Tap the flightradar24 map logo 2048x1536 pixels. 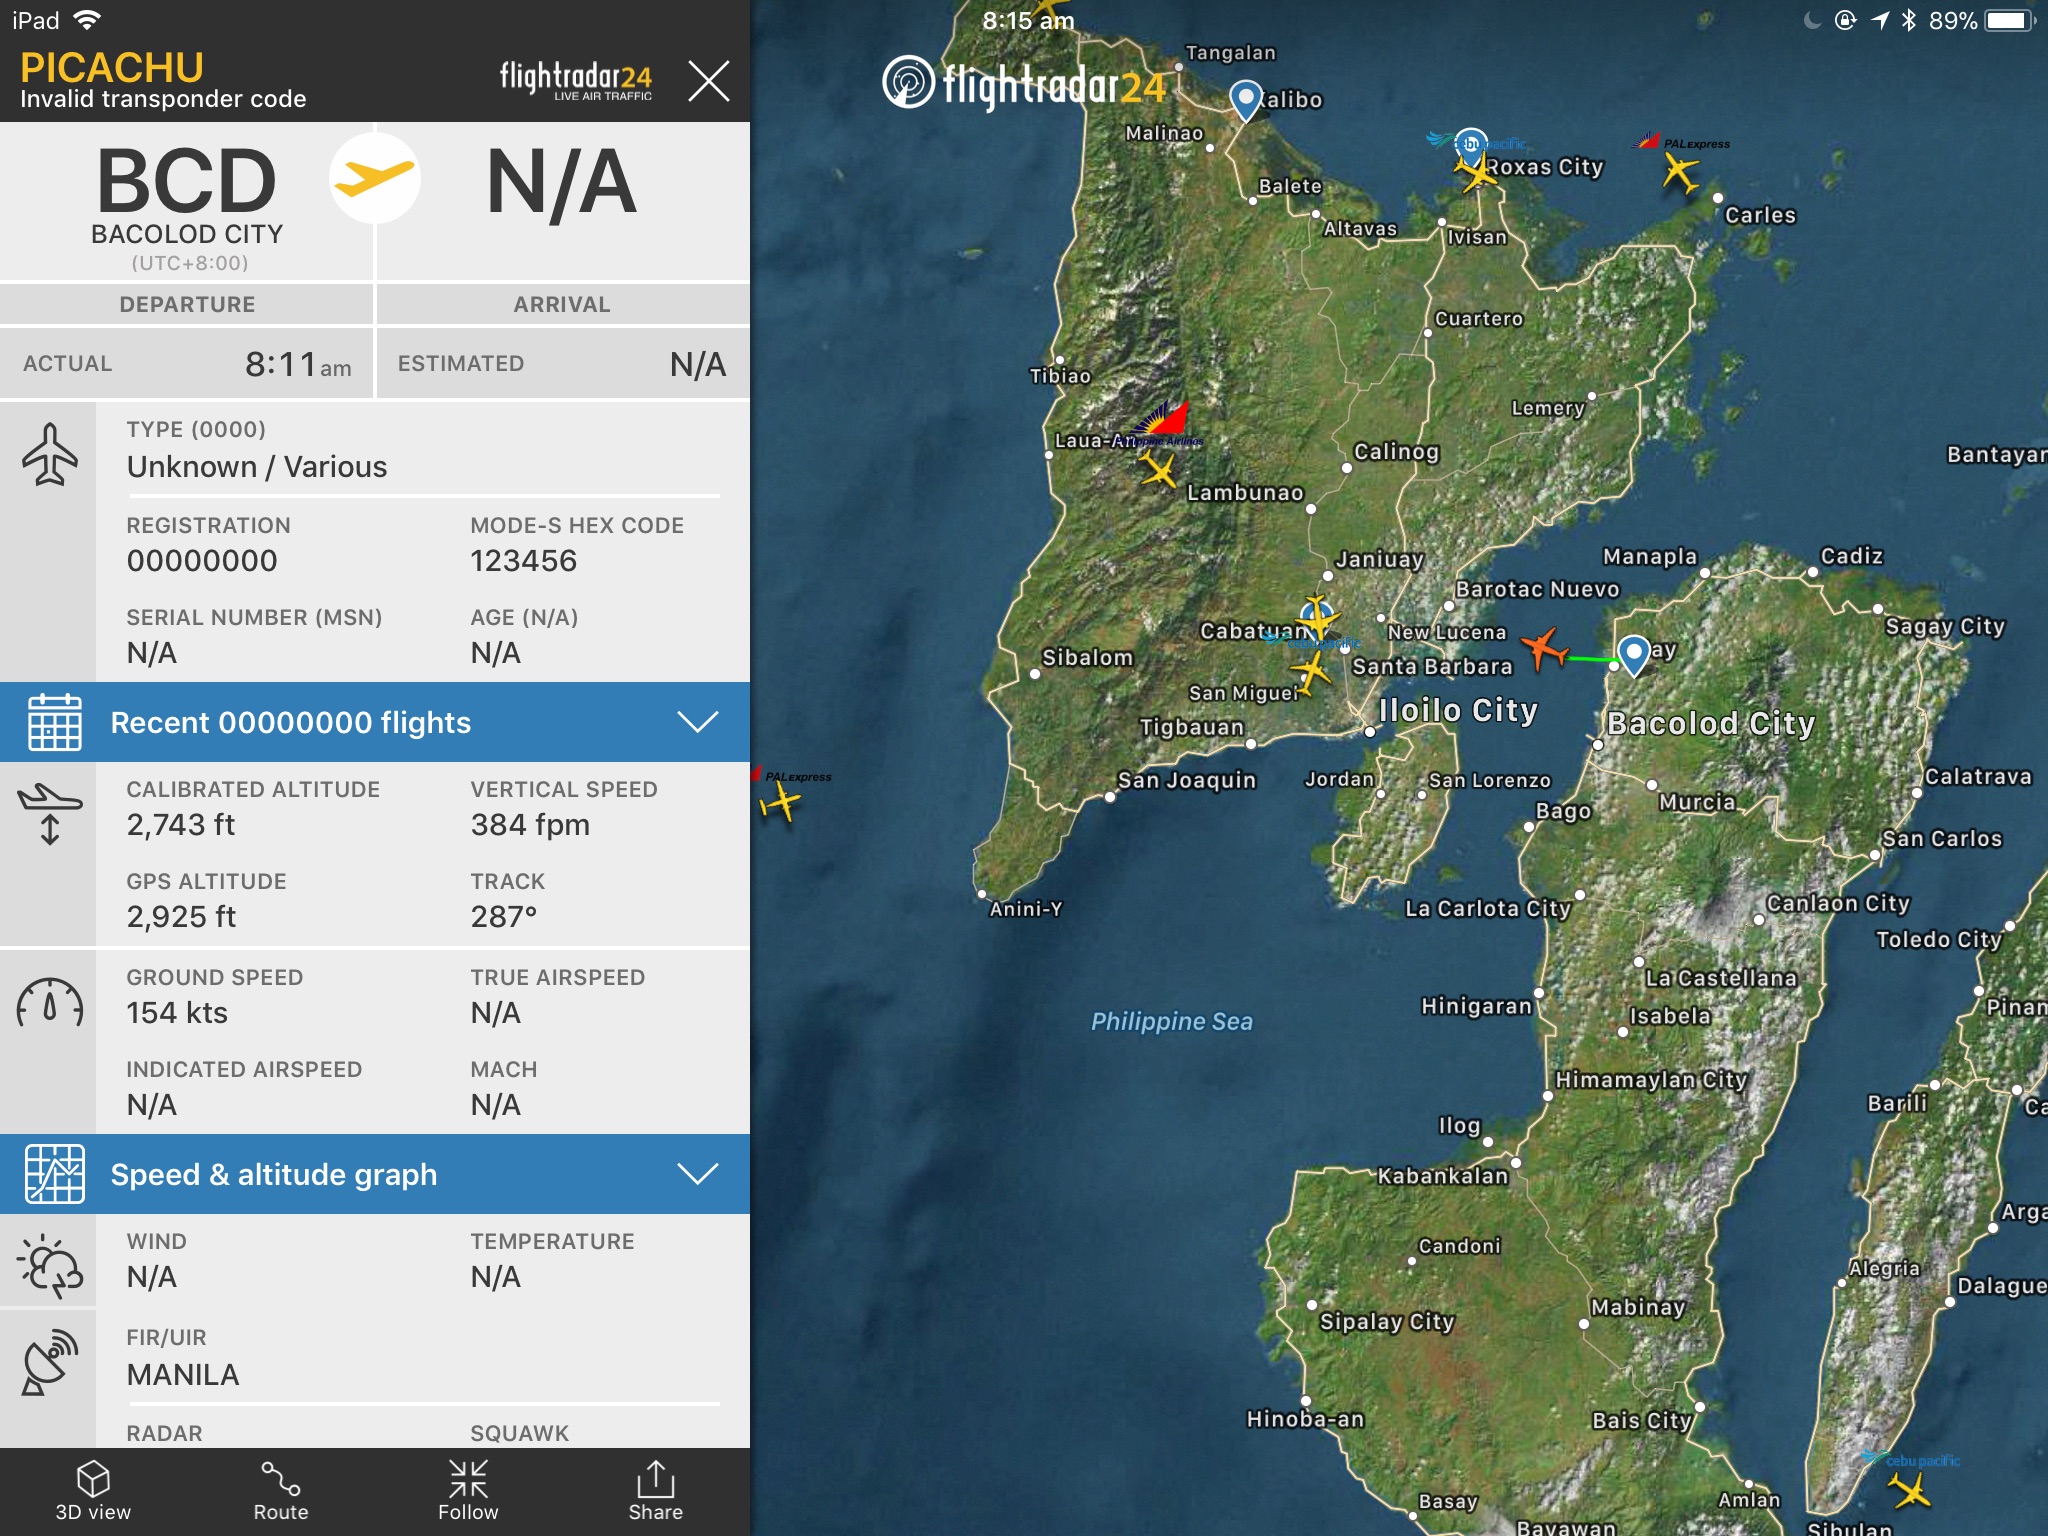[x=1024, y=84]
